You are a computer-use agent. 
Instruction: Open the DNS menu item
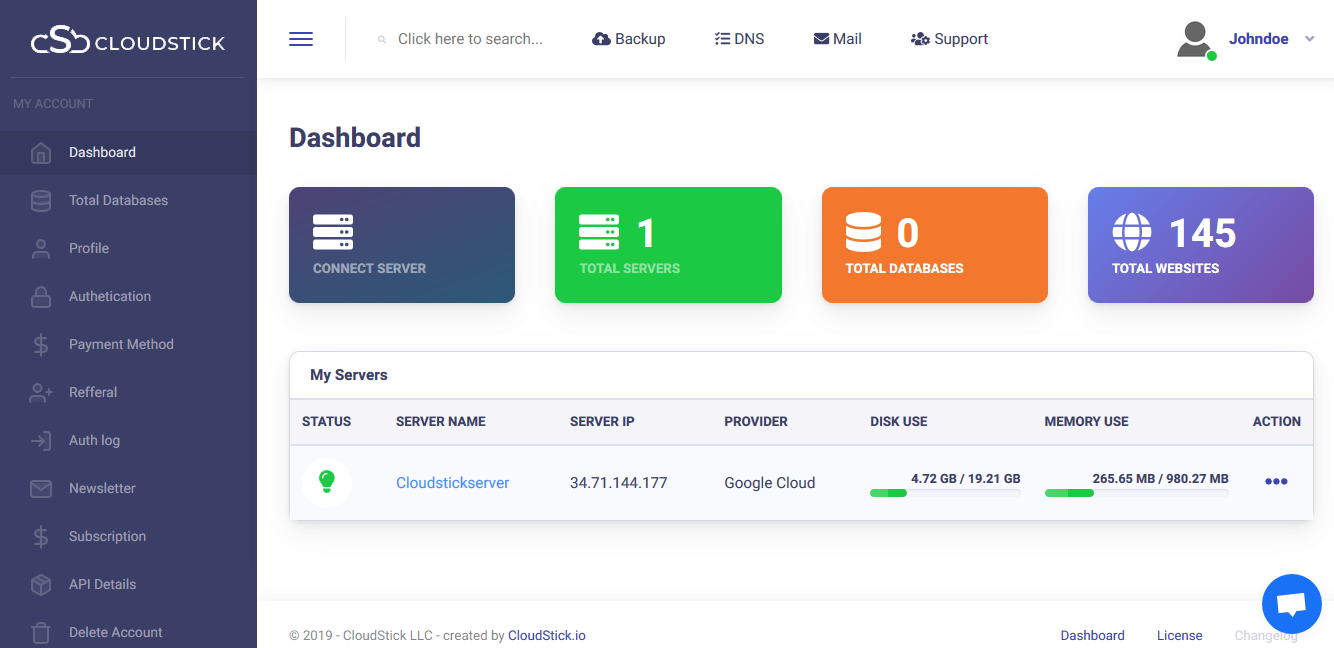[x=739, y=39]
